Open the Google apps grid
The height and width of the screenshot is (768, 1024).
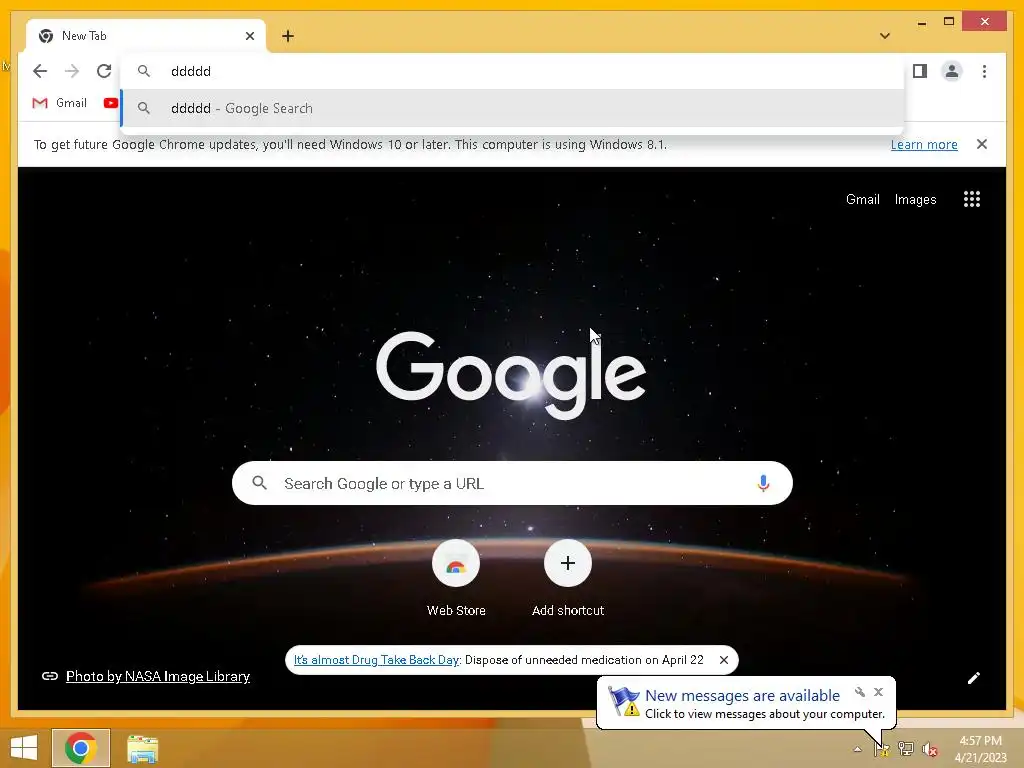click(972, 199)
